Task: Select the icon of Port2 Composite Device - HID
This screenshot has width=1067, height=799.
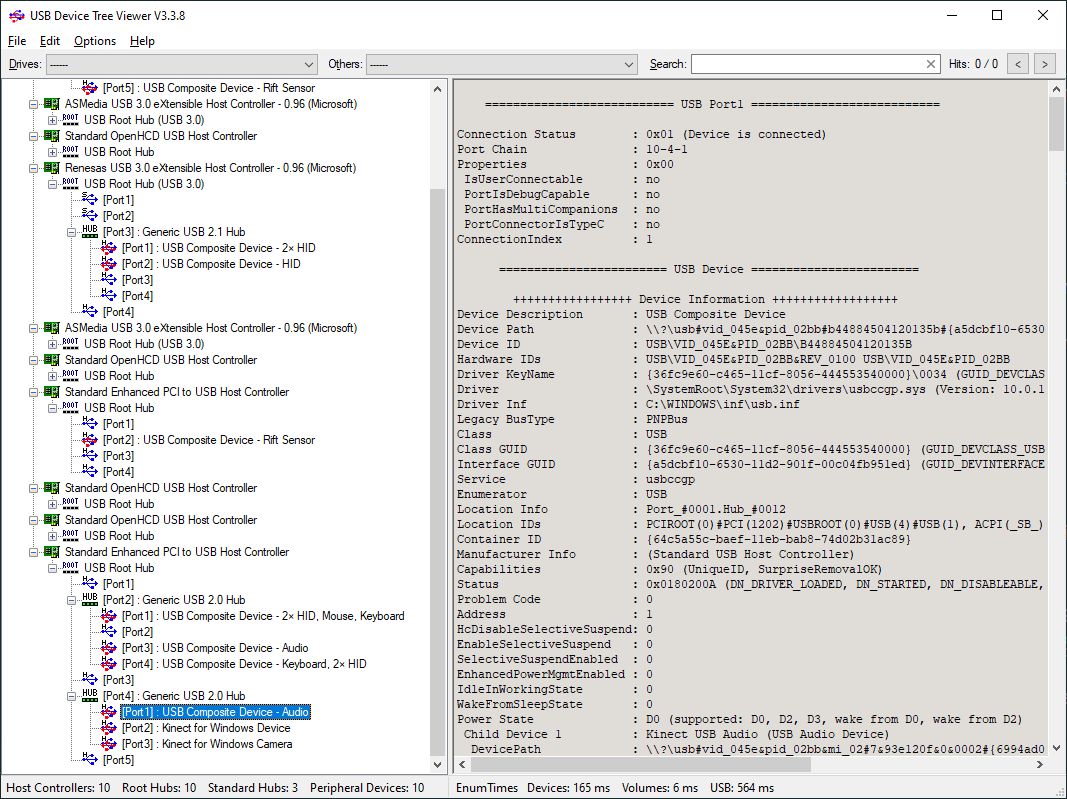Action: point(108,264)
